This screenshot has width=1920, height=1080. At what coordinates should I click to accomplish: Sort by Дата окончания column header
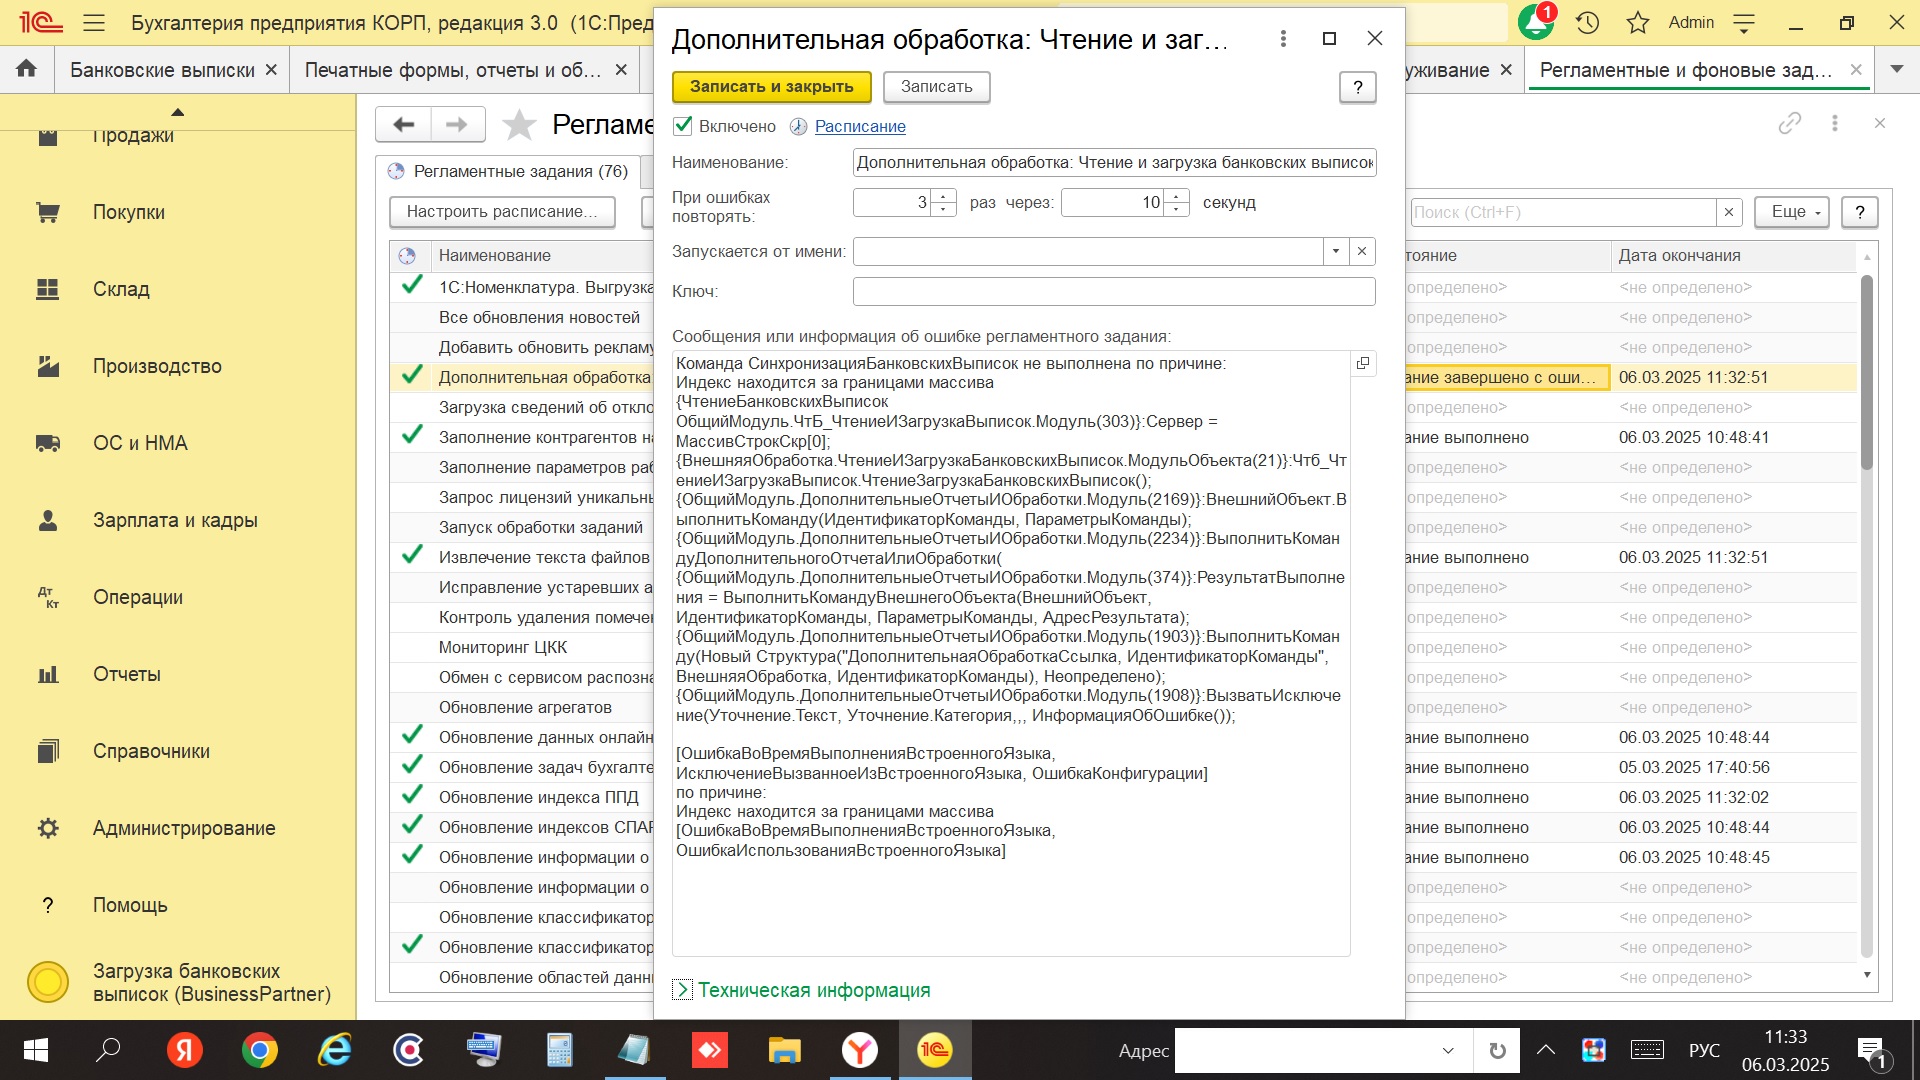1735,255
